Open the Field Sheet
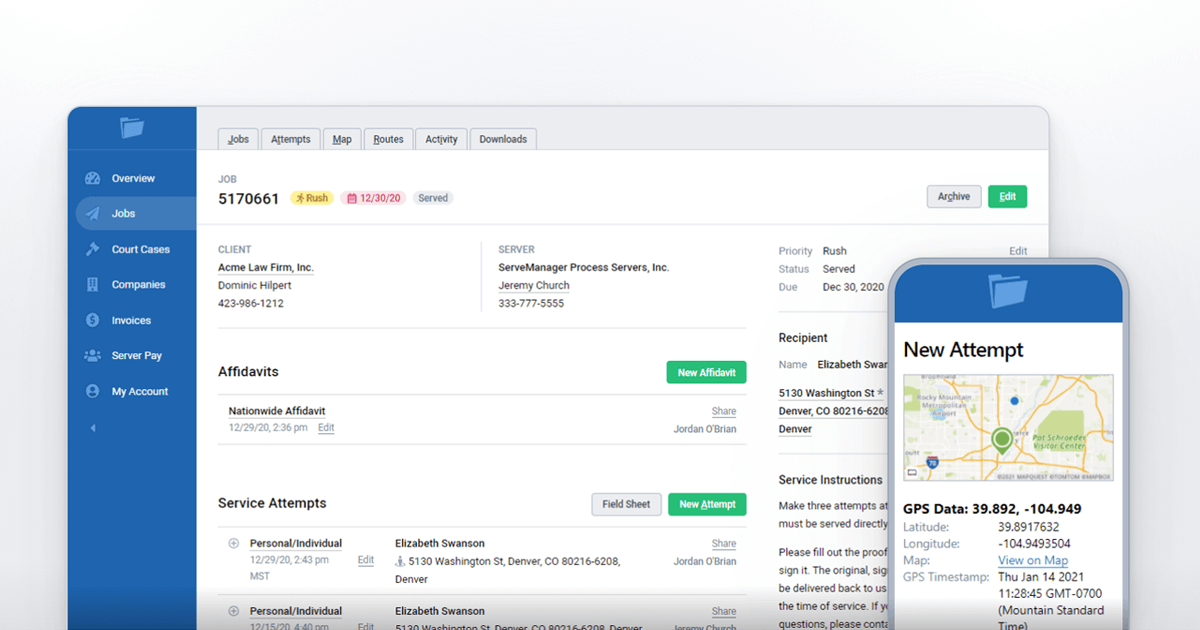The image size is (1200, 630). 626,504
